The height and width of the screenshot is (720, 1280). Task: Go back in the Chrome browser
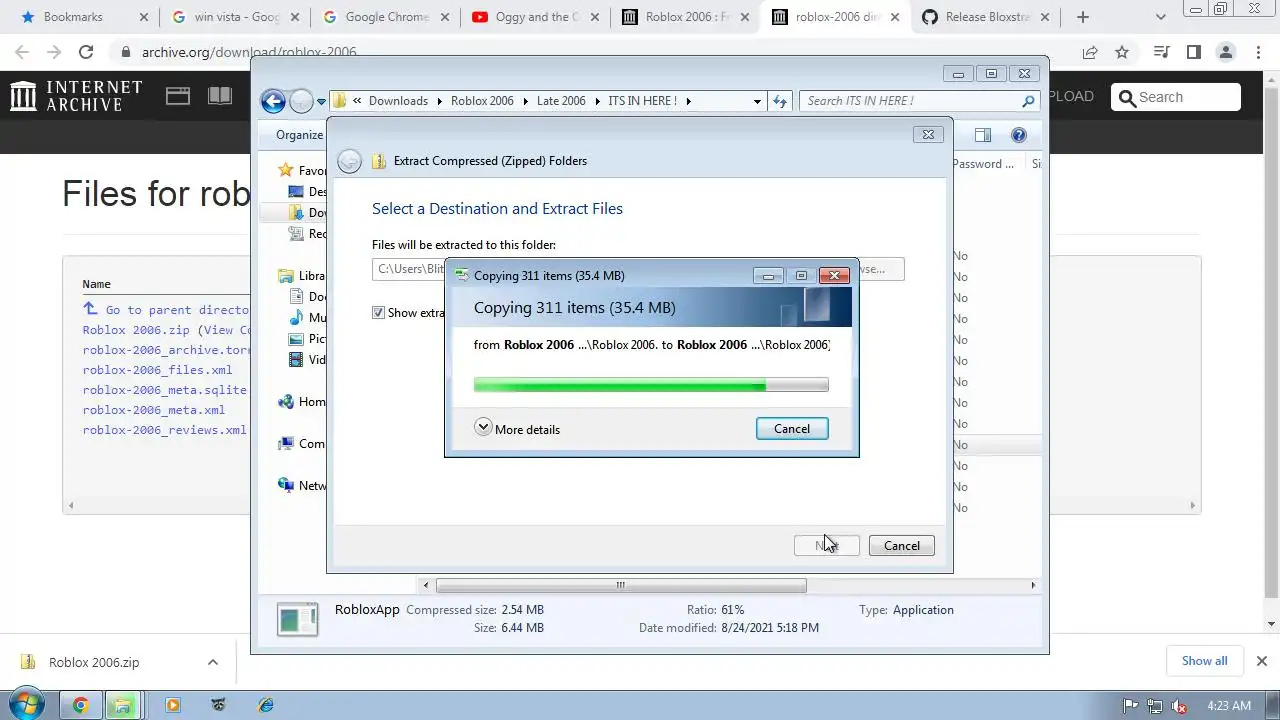click(22, 52)
